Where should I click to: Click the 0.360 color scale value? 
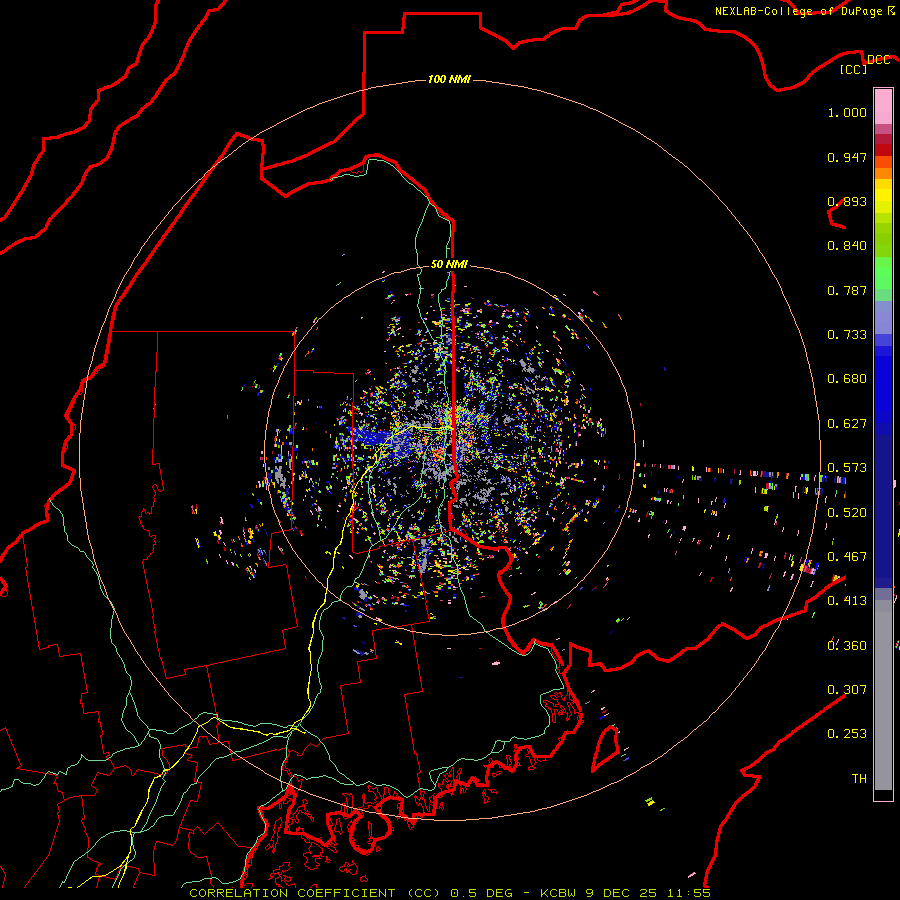[x=847, y=646]
